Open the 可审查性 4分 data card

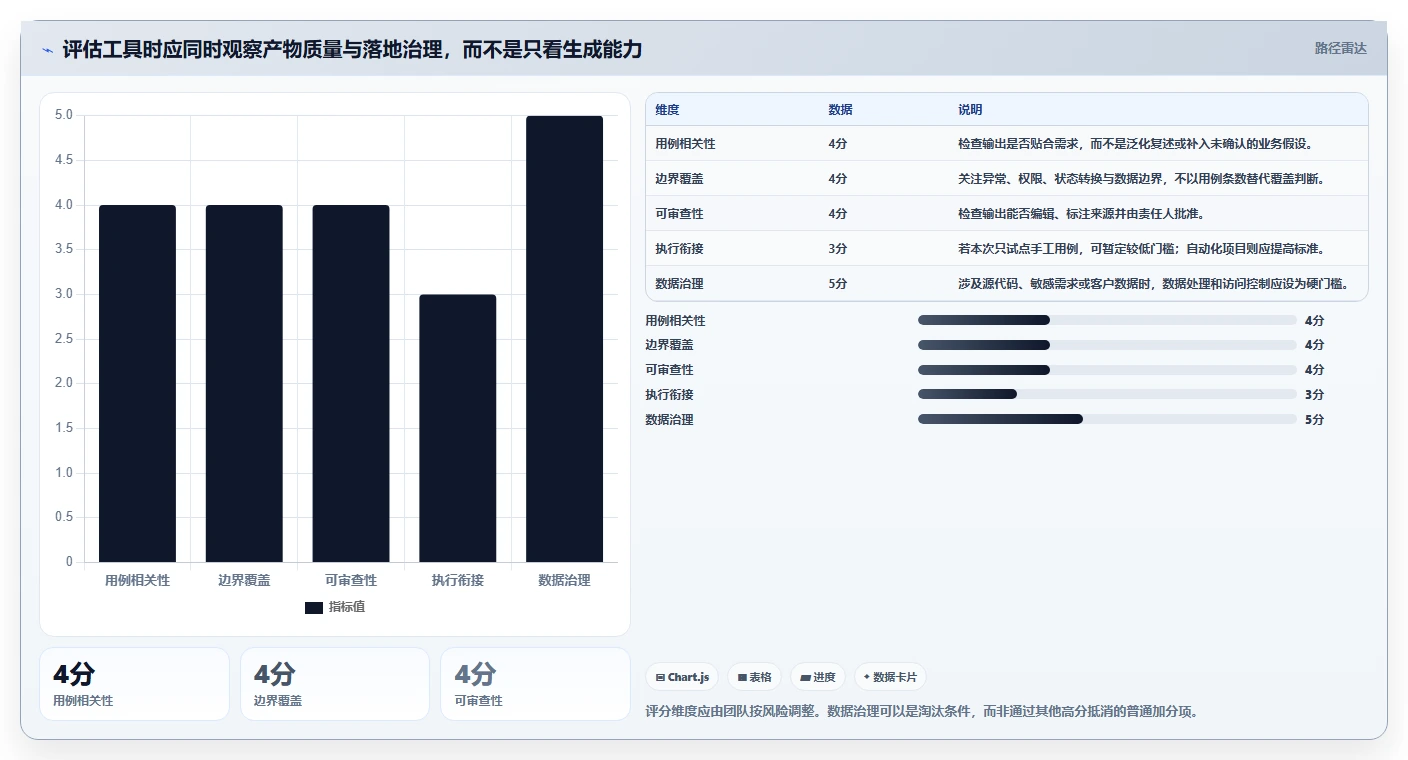pyautogui.click(x=535, y=684)
